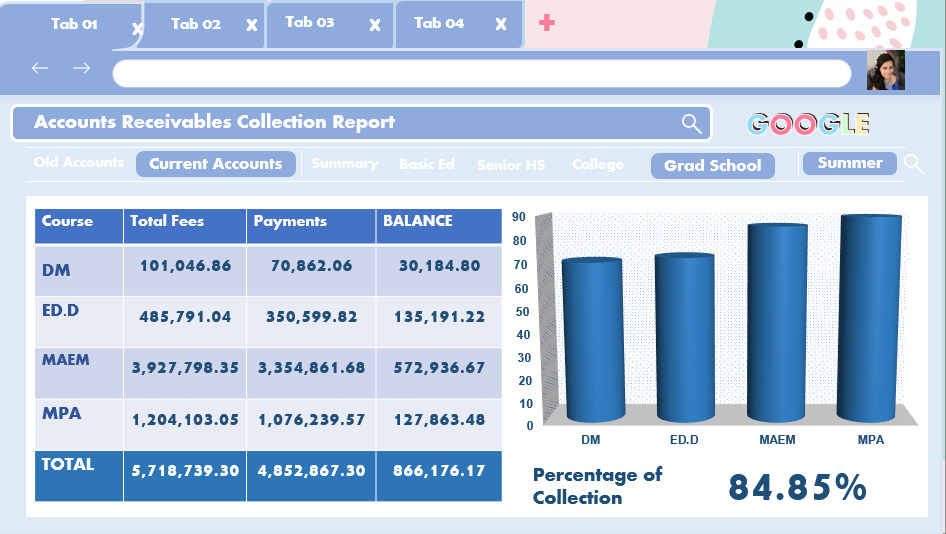Screen dimensions: 946x534
Task: Select the MPA course row label
Action: [x=62, y=413]
